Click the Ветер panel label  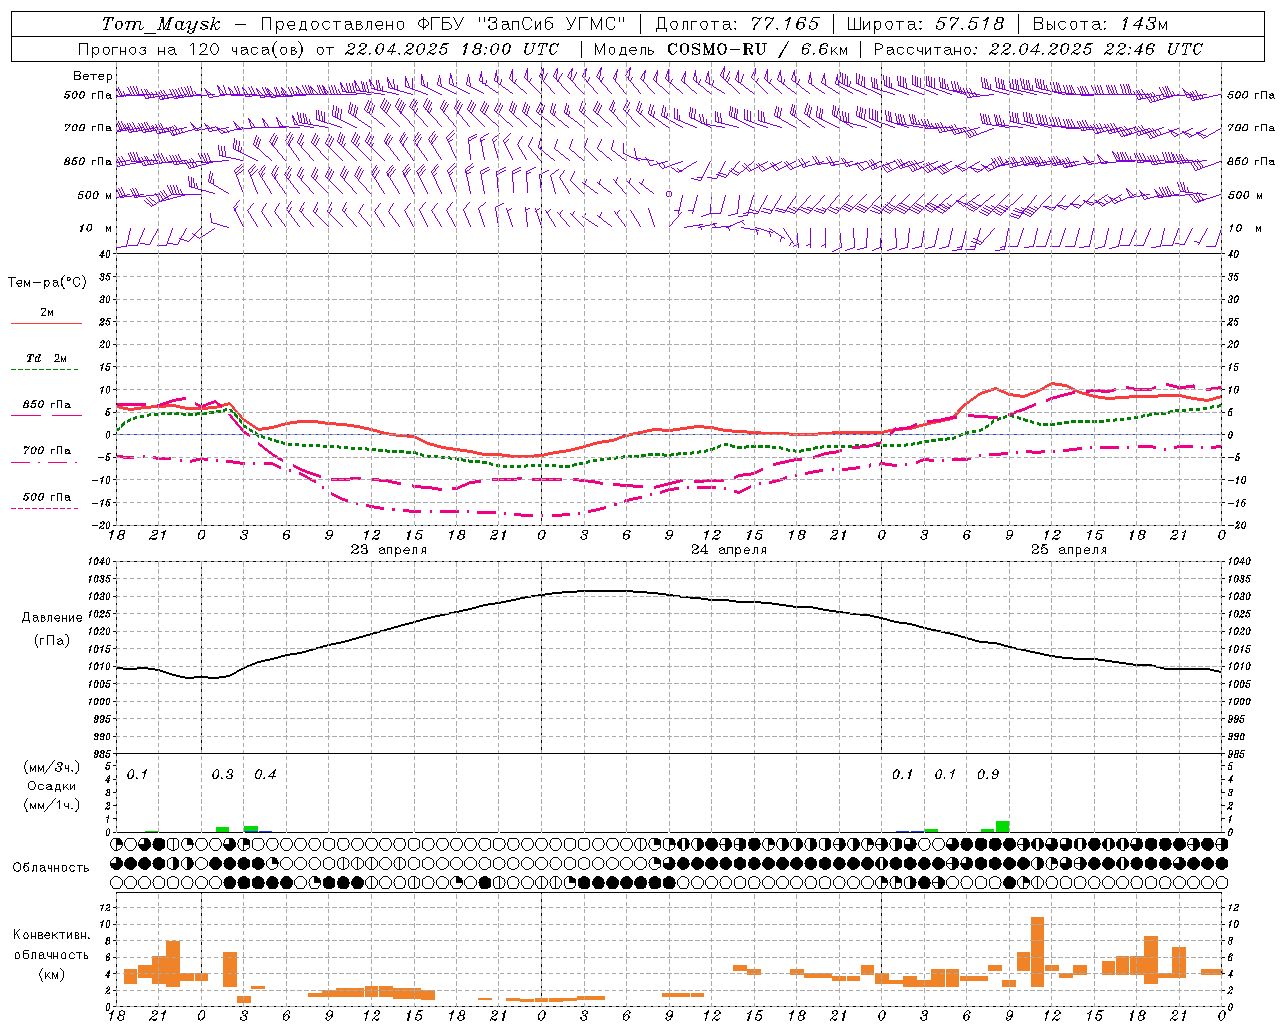(93, 76)
